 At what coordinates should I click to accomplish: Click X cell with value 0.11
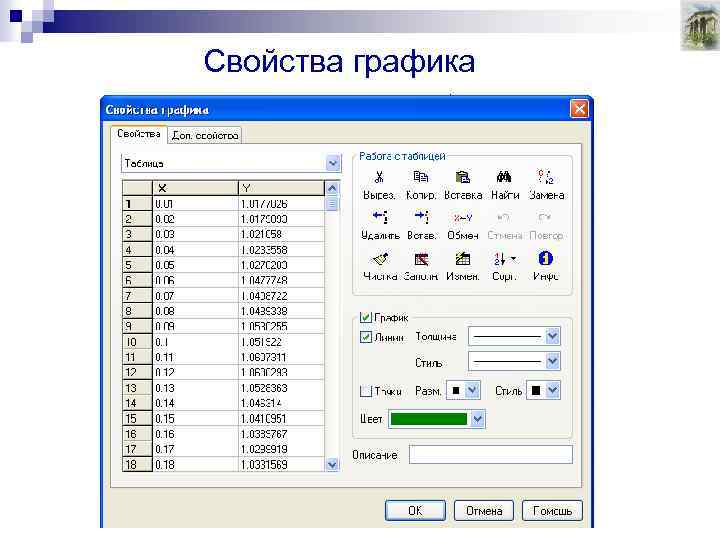195,357
